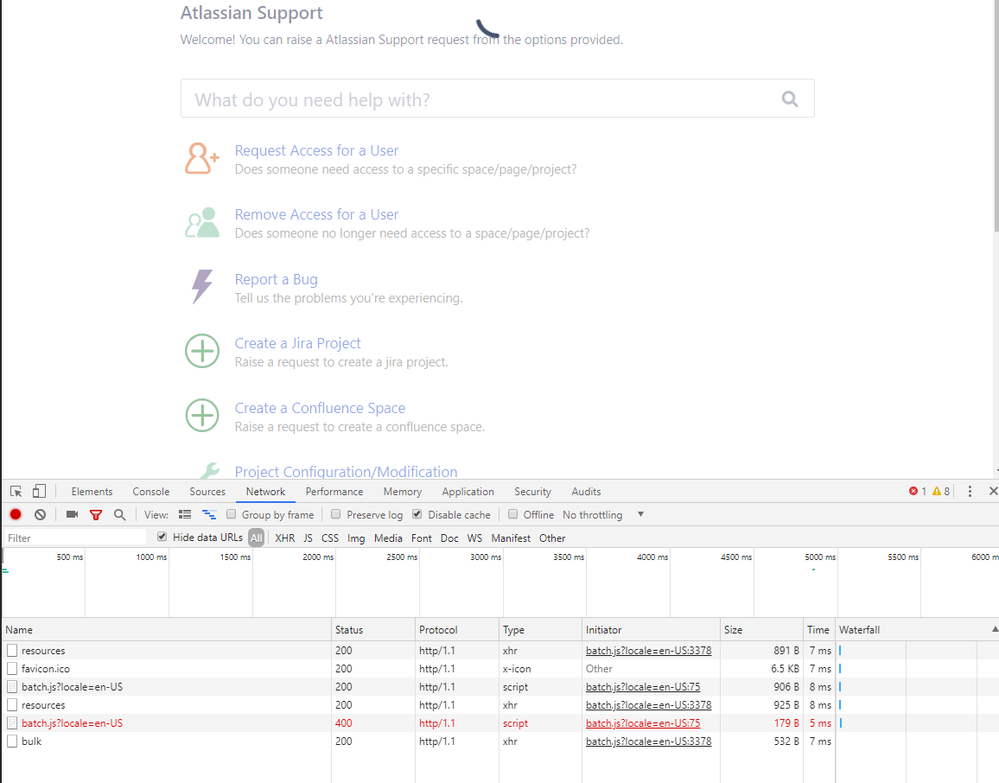Open Request Access for a User link

tap(317, 150)
